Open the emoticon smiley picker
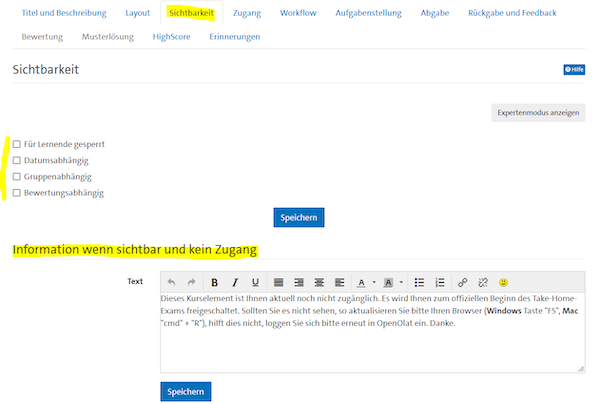This screenshot has width=600, height=404. 503,282
